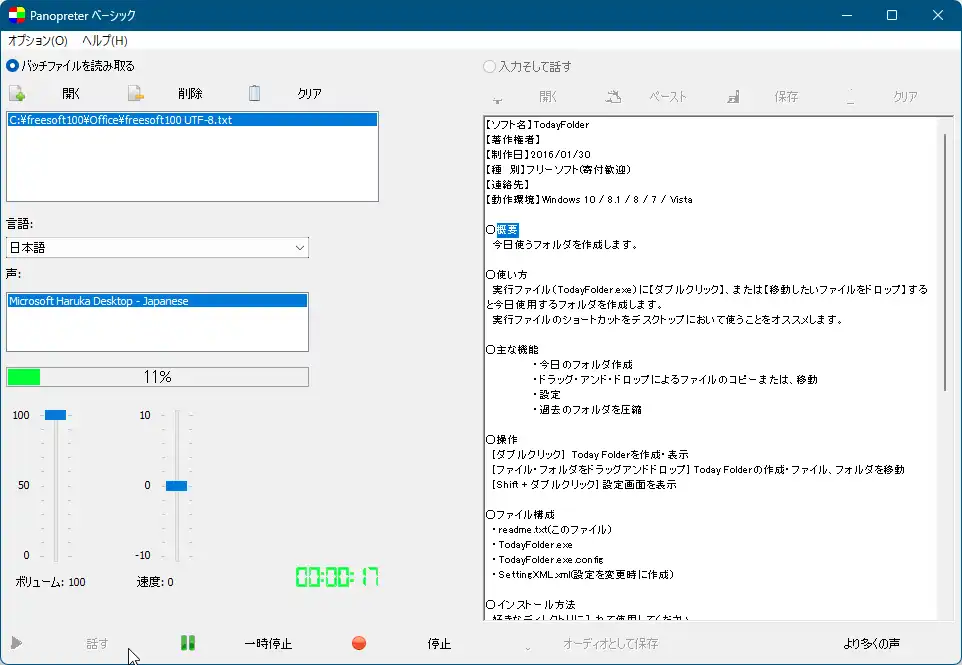The height and width of the screenshot is (665, 962).
Task: Select the バッチファイルを読み取る radio button
Action: pyautogui.click(x=13, y=66)
